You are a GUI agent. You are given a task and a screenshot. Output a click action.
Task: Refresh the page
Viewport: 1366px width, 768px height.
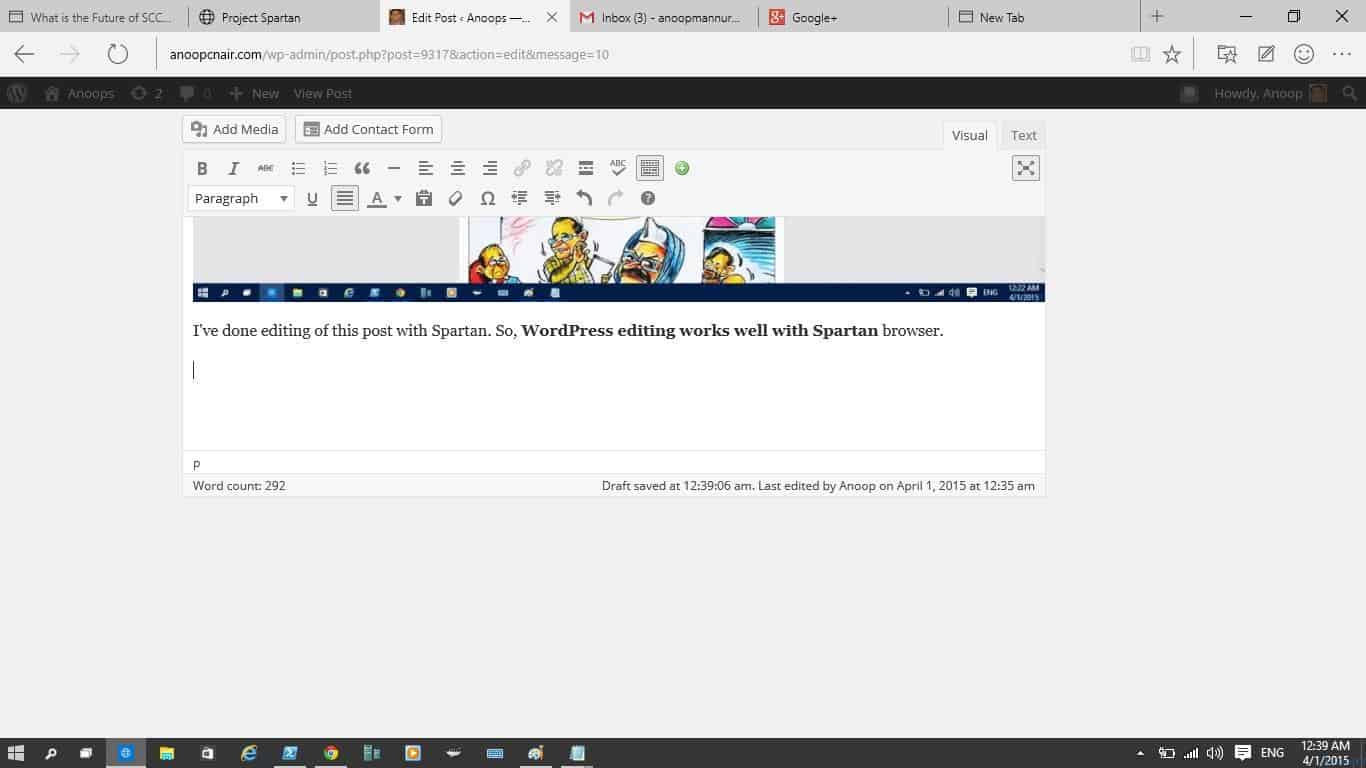click(118, 54)
